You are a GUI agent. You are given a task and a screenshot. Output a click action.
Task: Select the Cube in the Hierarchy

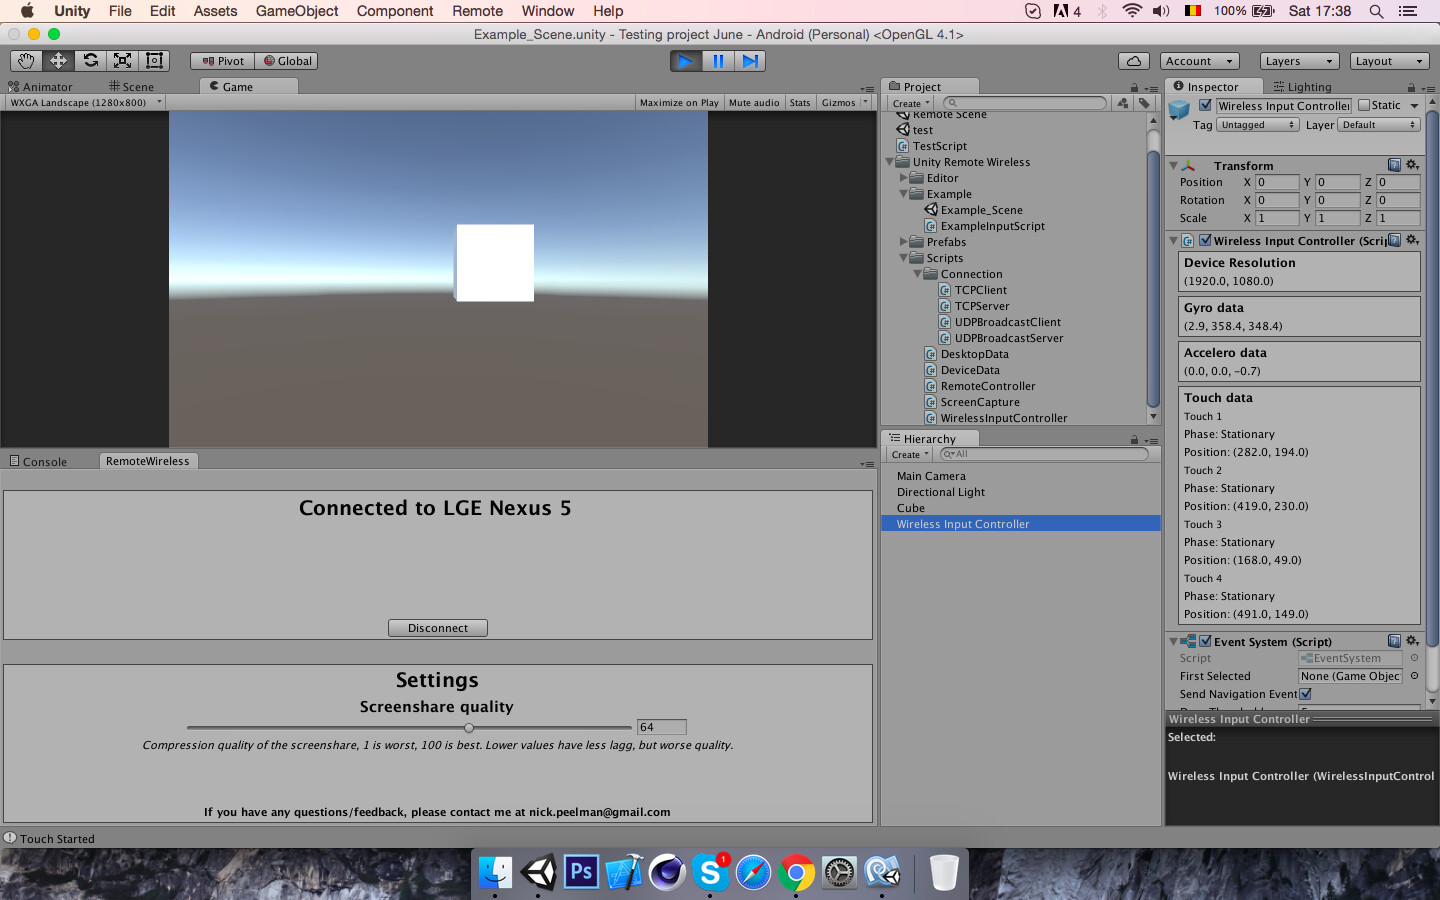(911, 508)
